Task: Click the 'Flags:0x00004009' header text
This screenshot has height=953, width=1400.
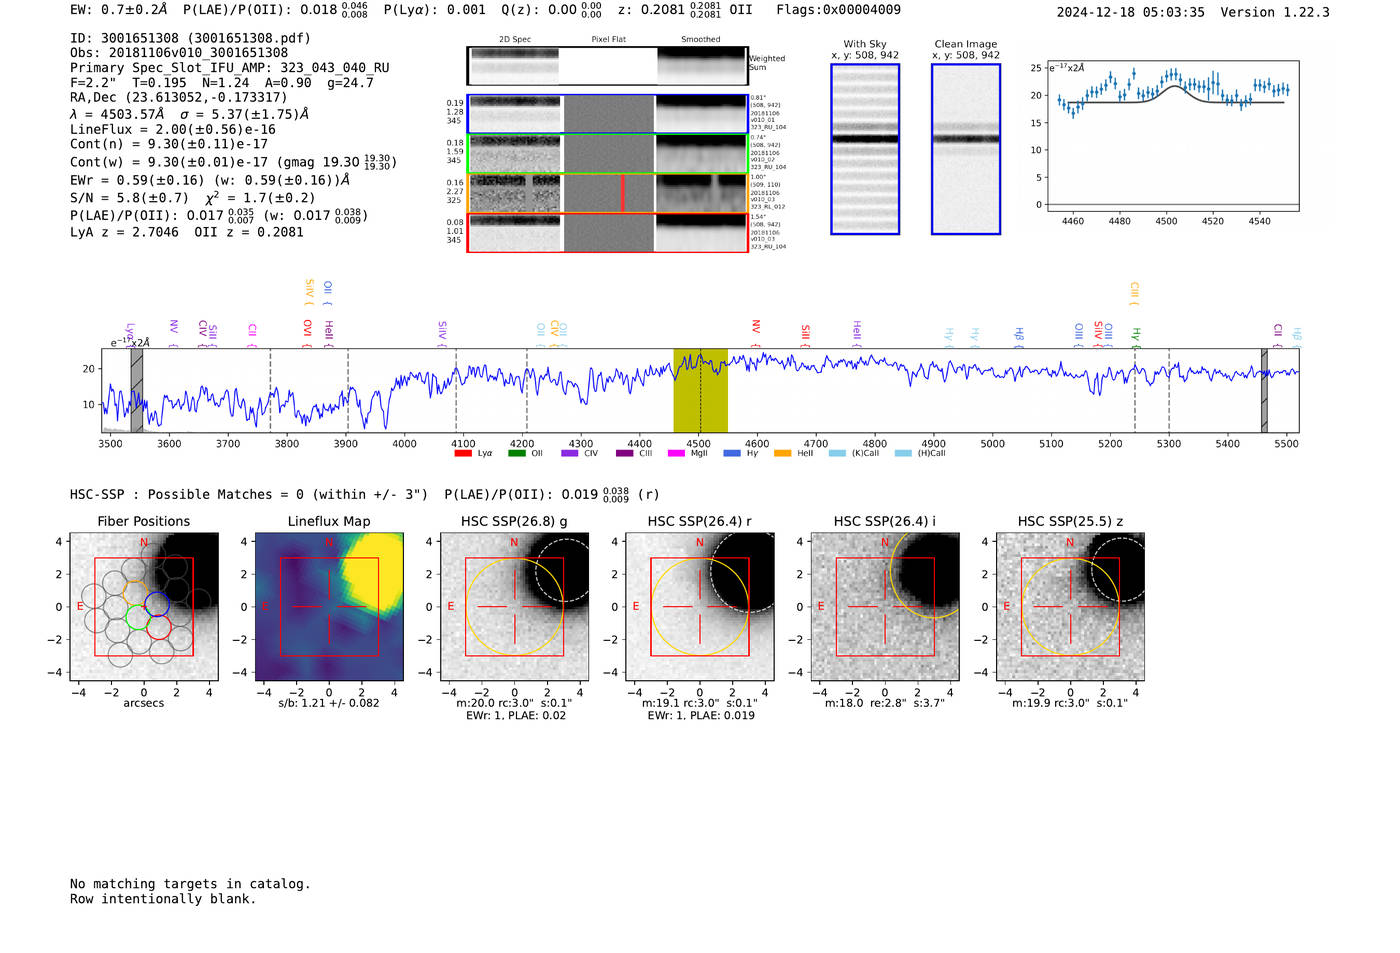Action: click(x=838, y=9)
